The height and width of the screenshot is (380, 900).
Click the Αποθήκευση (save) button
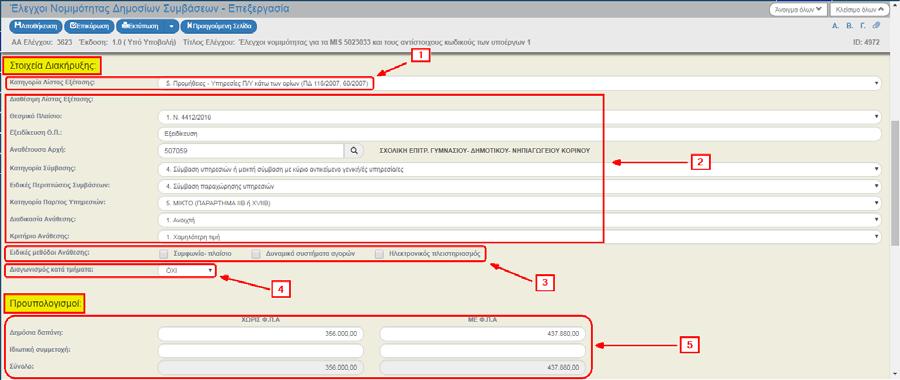pos(35,26)
